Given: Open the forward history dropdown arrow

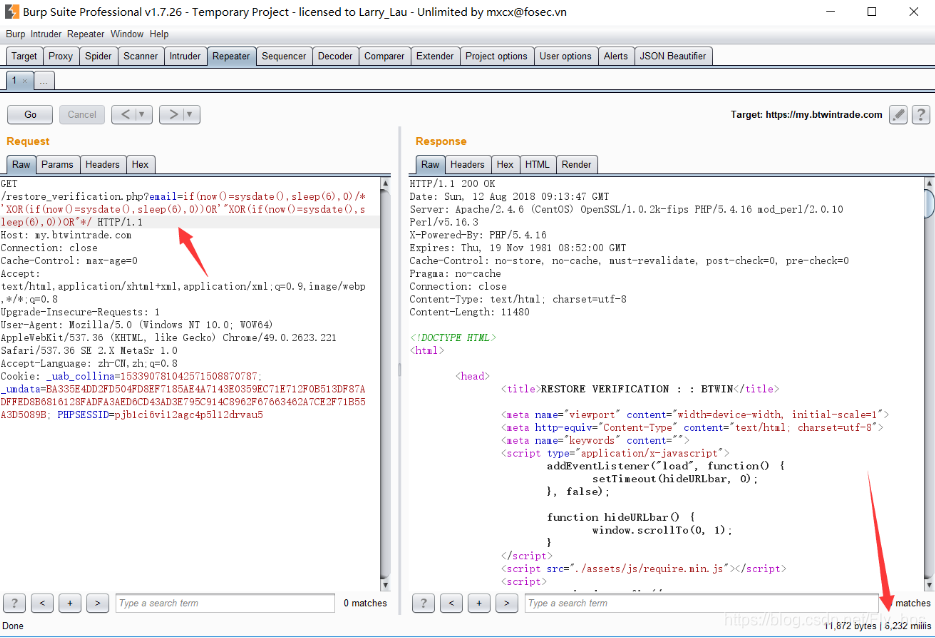Looking at the screenshot, I should coord(190,114).
